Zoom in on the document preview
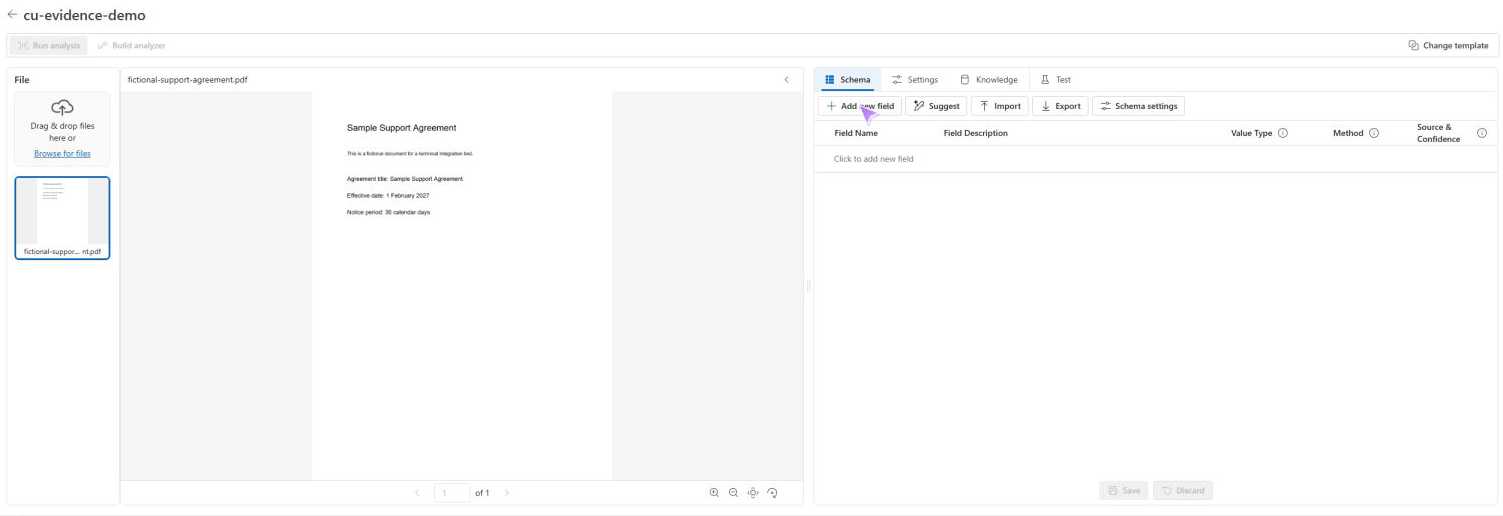The image size is (1503, 516). click(x=714, y=493)
